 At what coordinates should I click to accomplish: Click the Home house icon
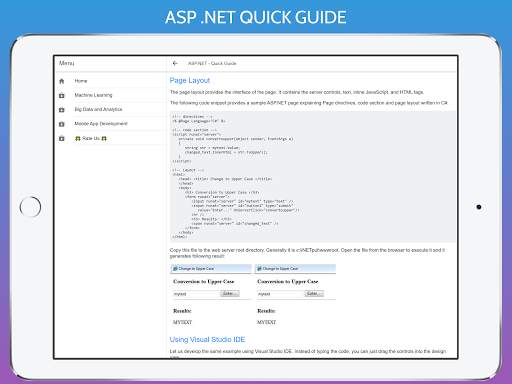62,81
